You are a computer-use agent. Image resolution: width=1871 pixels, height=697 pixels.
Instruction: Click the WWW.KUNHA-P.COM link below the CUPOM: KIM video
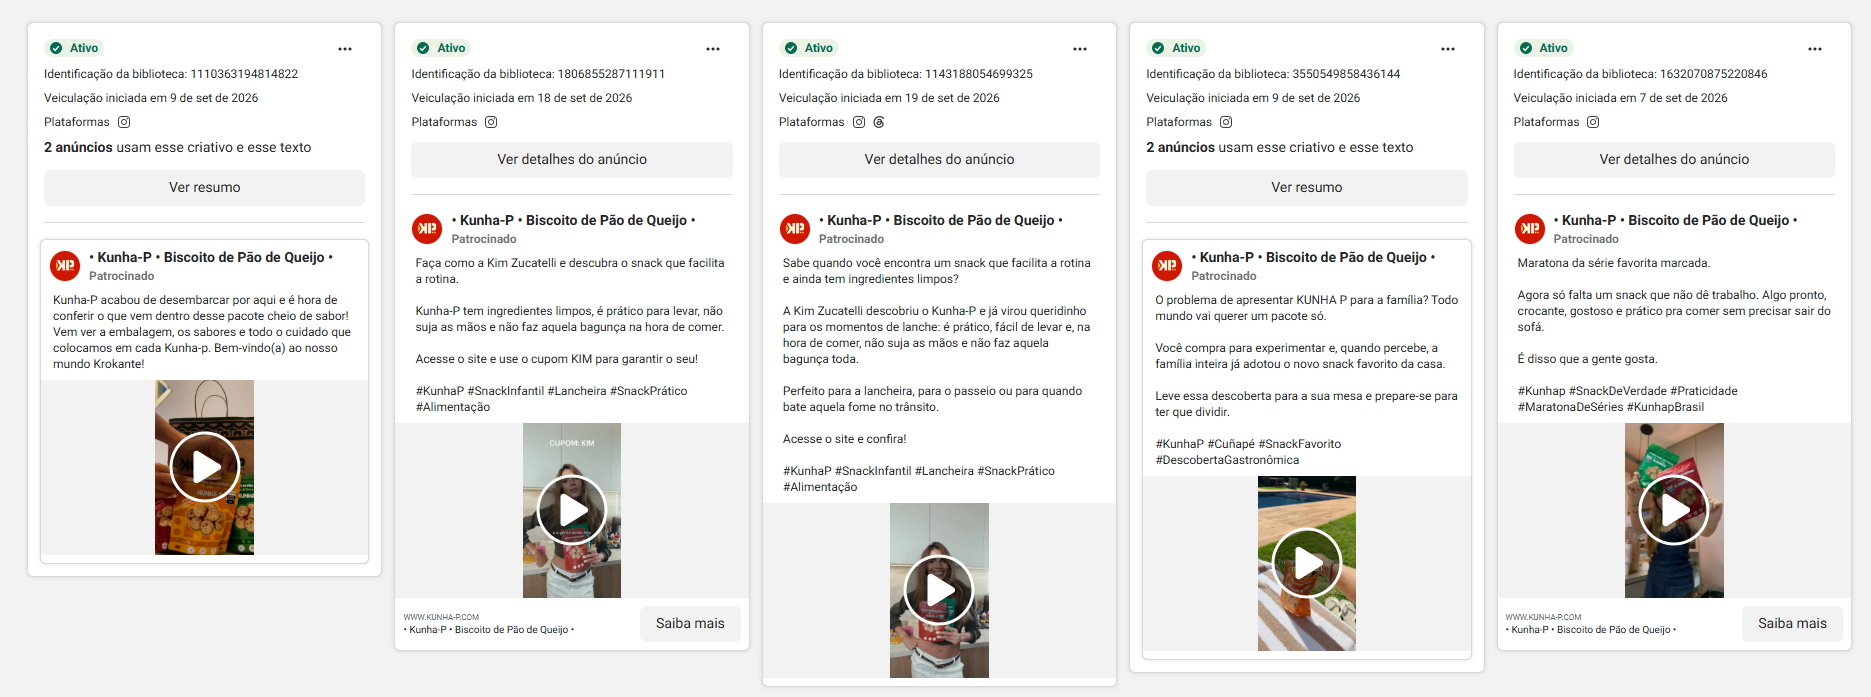point(441,617)
